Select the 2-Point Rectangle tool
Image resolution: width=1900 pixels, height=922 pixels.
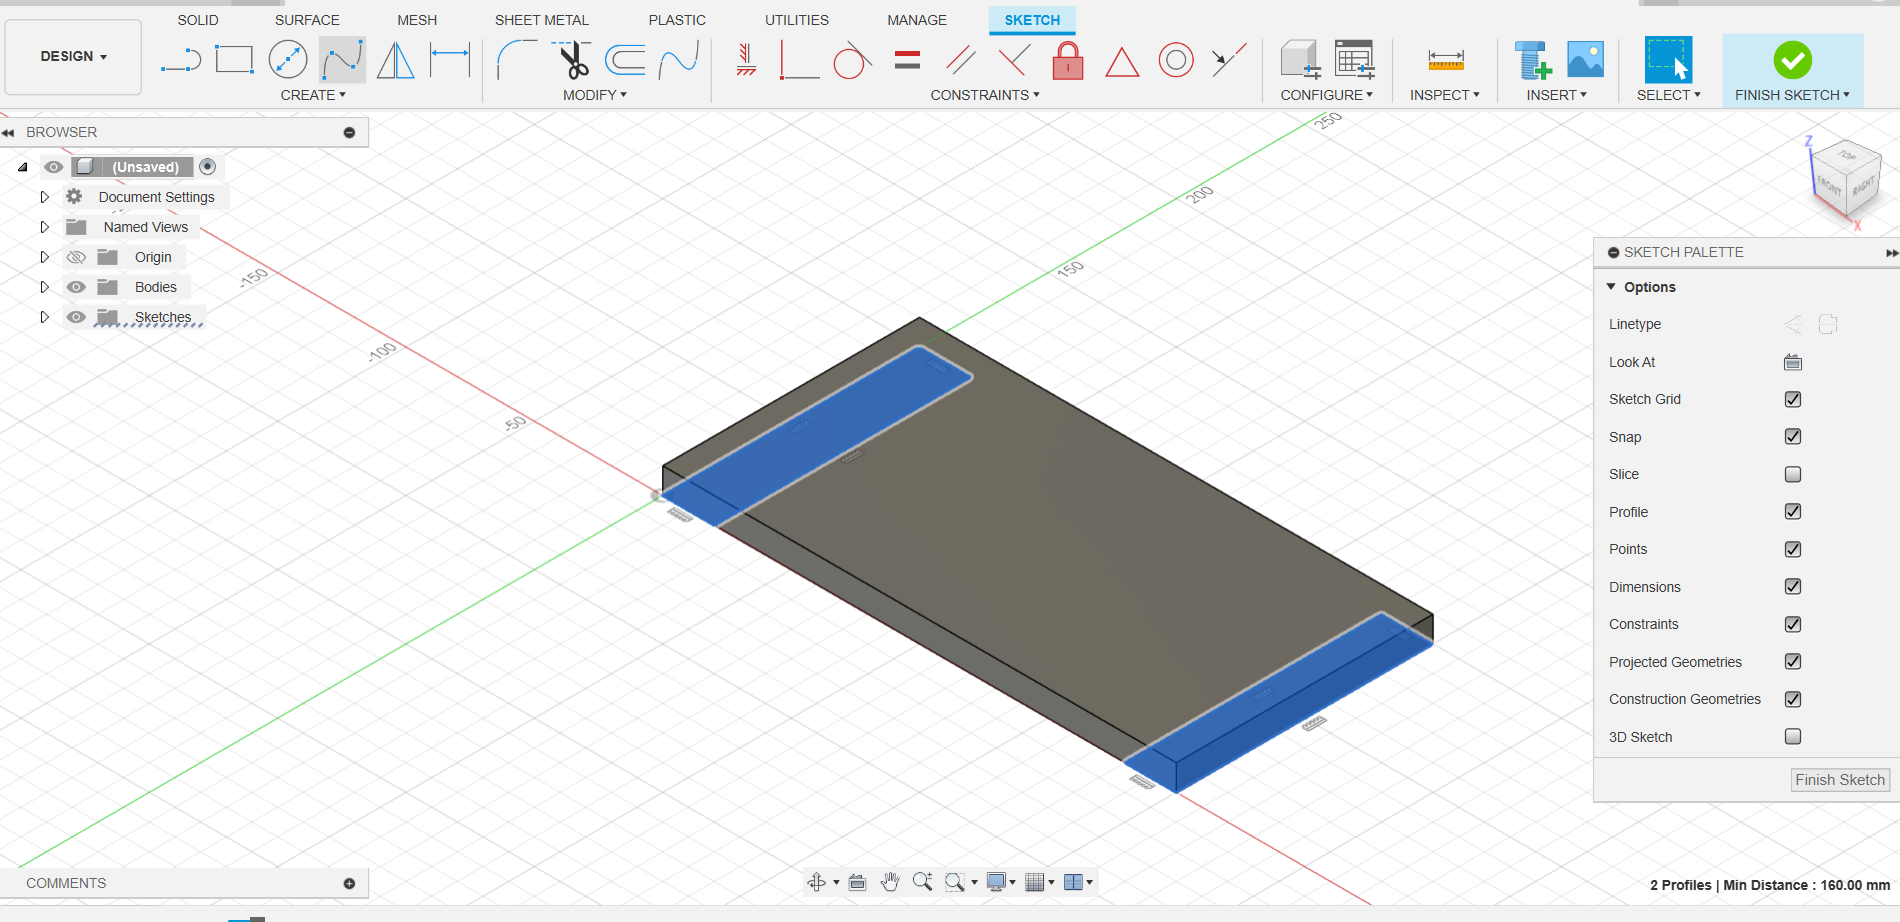(235, 60)
